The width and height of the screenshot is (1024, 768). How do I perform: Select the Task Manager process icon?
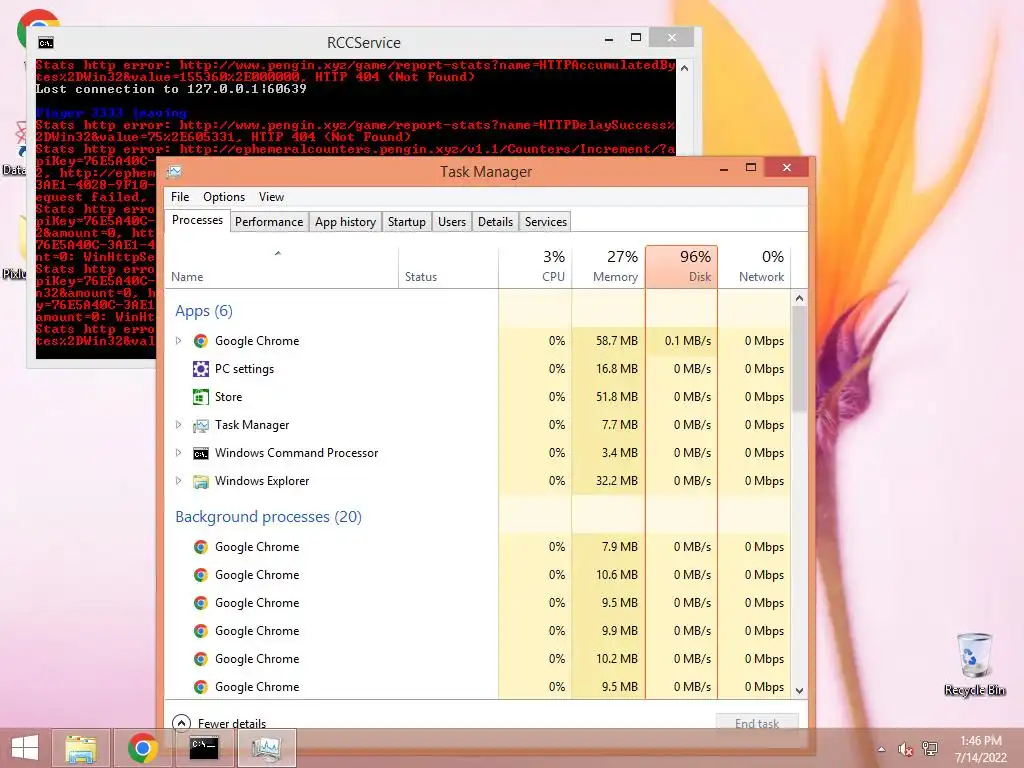(200, 425)
